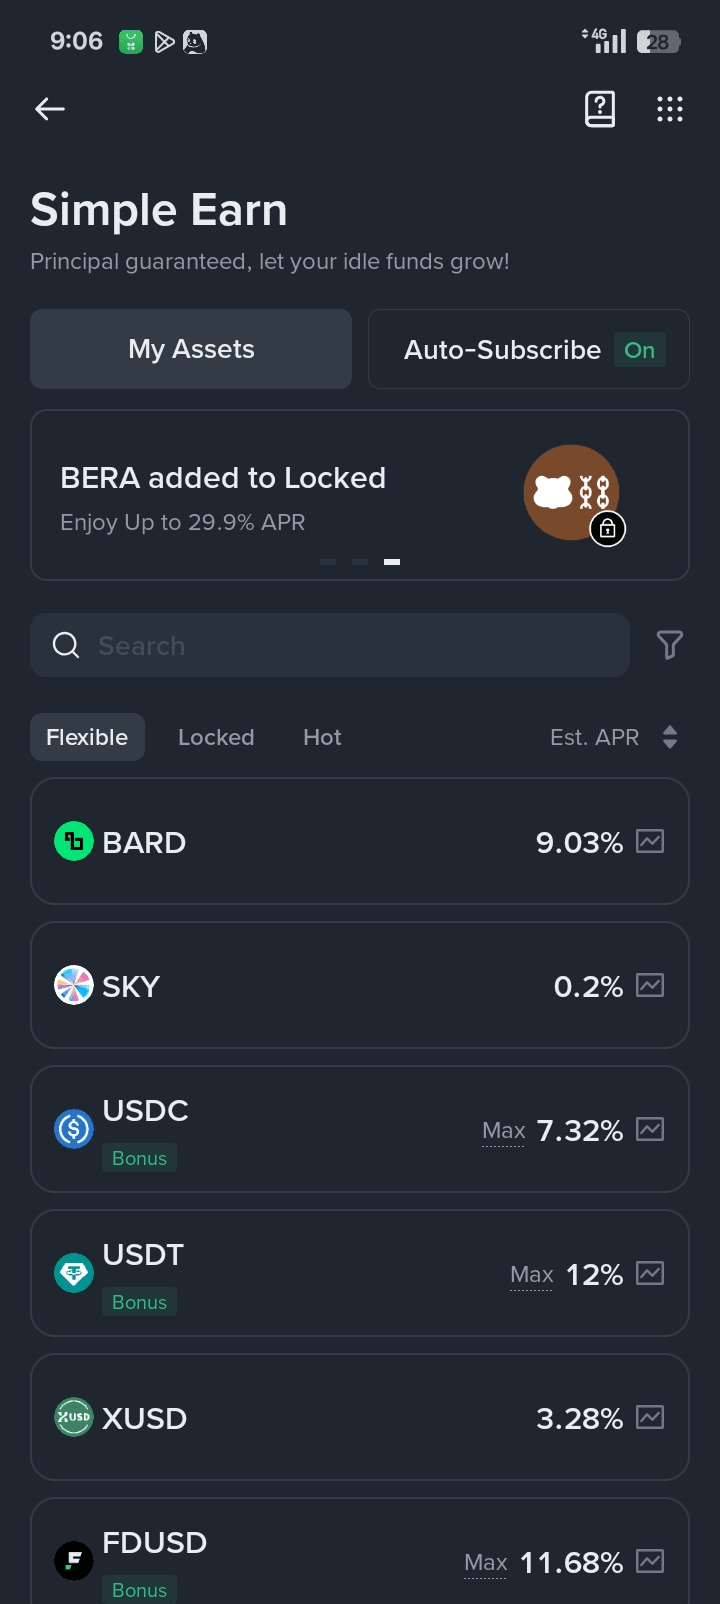
Task: Open BARD APR history chart icon
Action: pos(650,842)
